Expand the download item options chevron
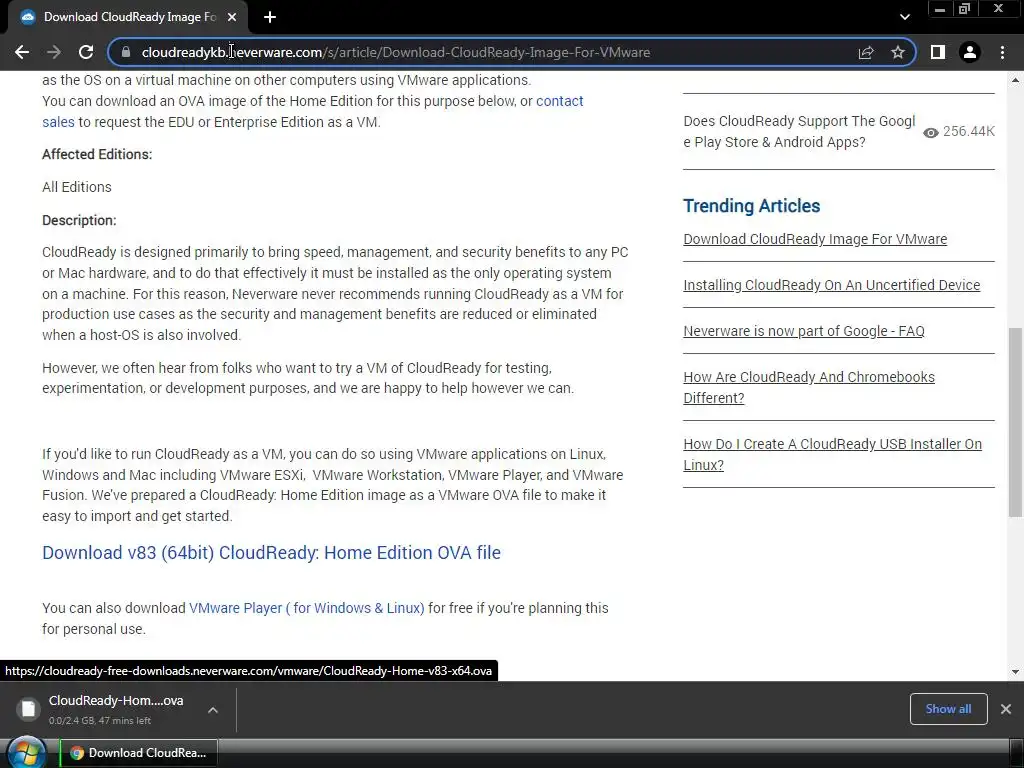 [x=213, y=710]
